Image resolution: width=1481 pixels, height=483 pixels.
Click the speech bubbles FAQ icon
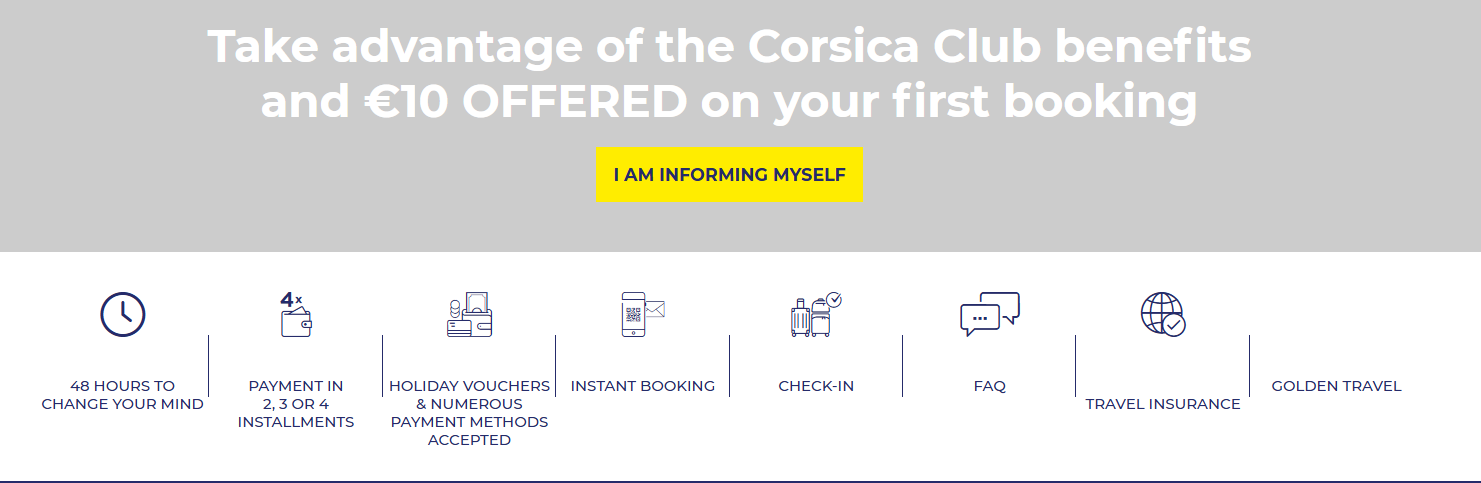pos(989,314)
